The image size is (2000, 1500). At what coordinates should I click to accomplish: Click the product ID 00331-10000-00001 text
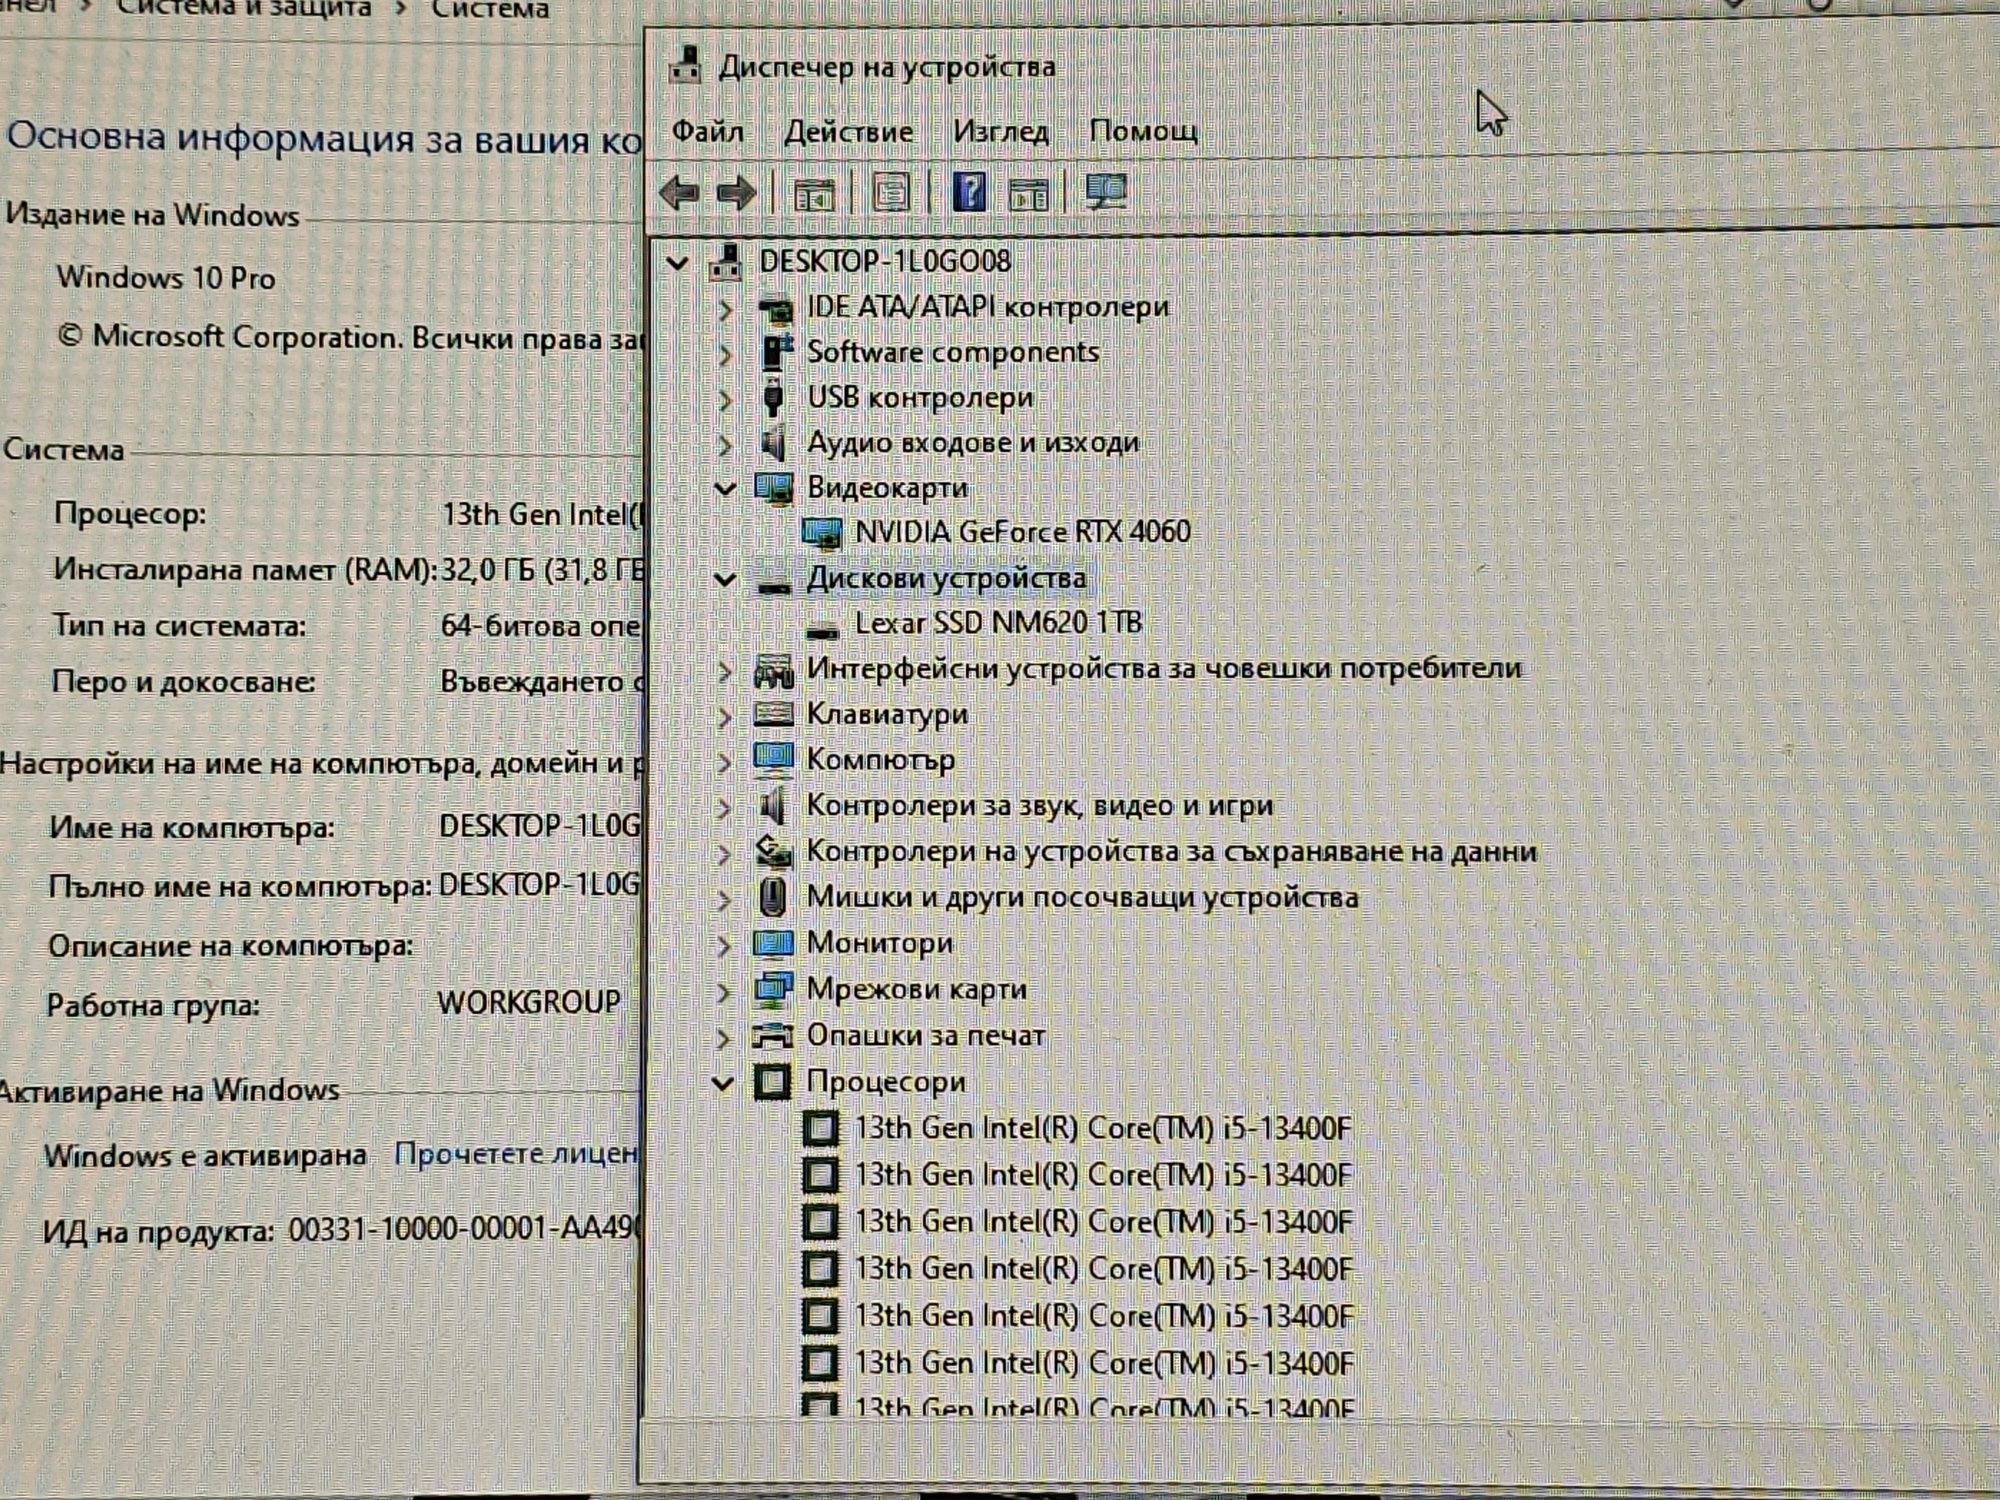(464, 1229)
